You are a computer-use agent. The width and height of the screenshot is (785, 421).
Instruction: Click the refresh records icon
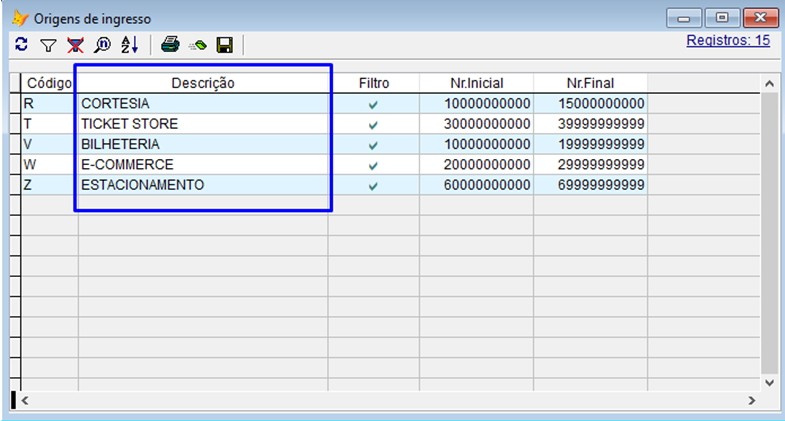point(21,45)
